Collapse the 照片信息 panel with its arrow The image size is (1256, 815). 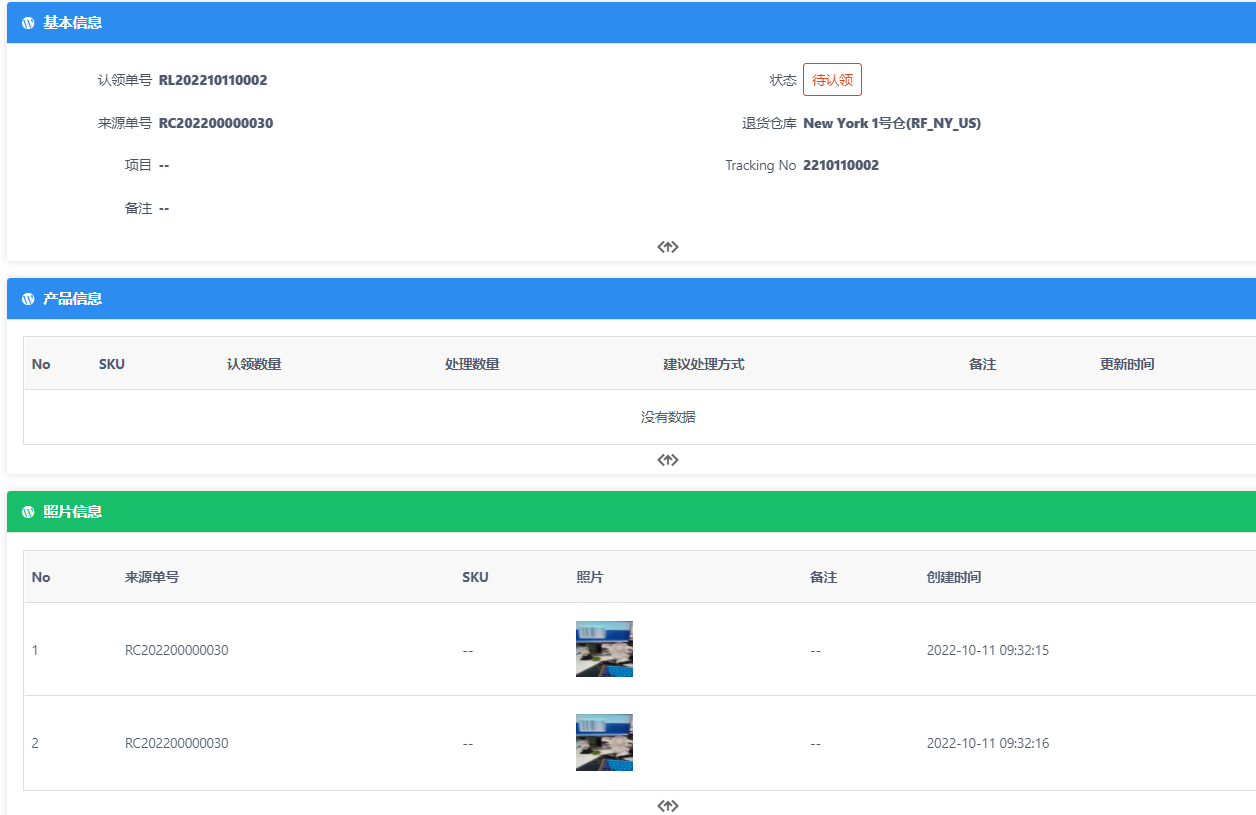click(x=668, y=806)
